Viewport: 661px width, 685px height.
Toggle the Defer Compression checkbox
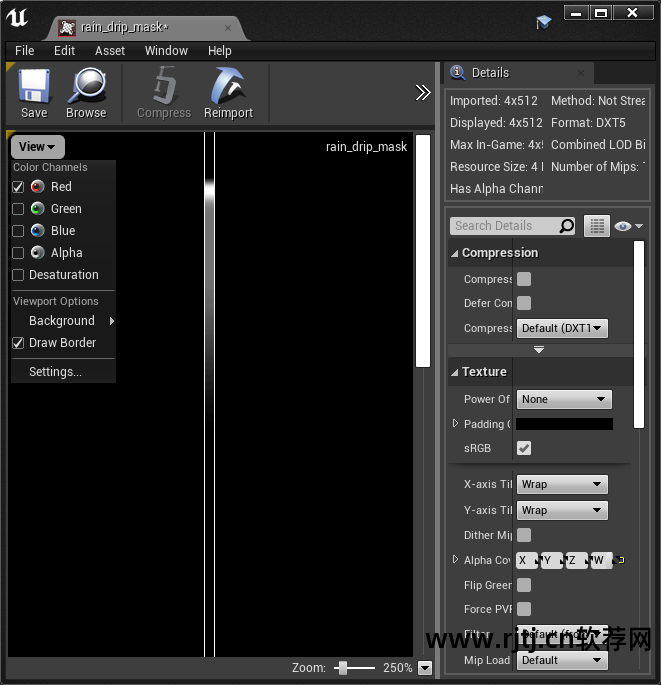click(x=524, y=303)
